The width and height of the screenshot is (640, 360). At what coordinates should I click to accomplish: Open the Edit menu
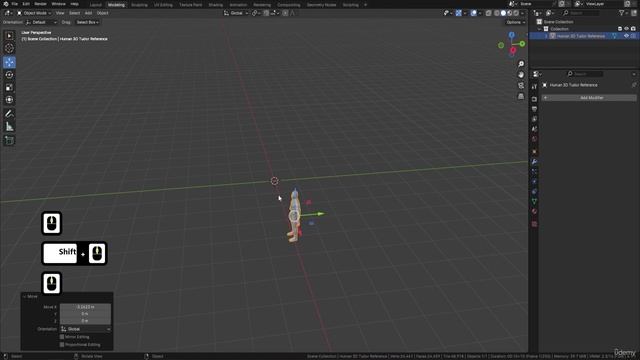click(x=26, y=4)
